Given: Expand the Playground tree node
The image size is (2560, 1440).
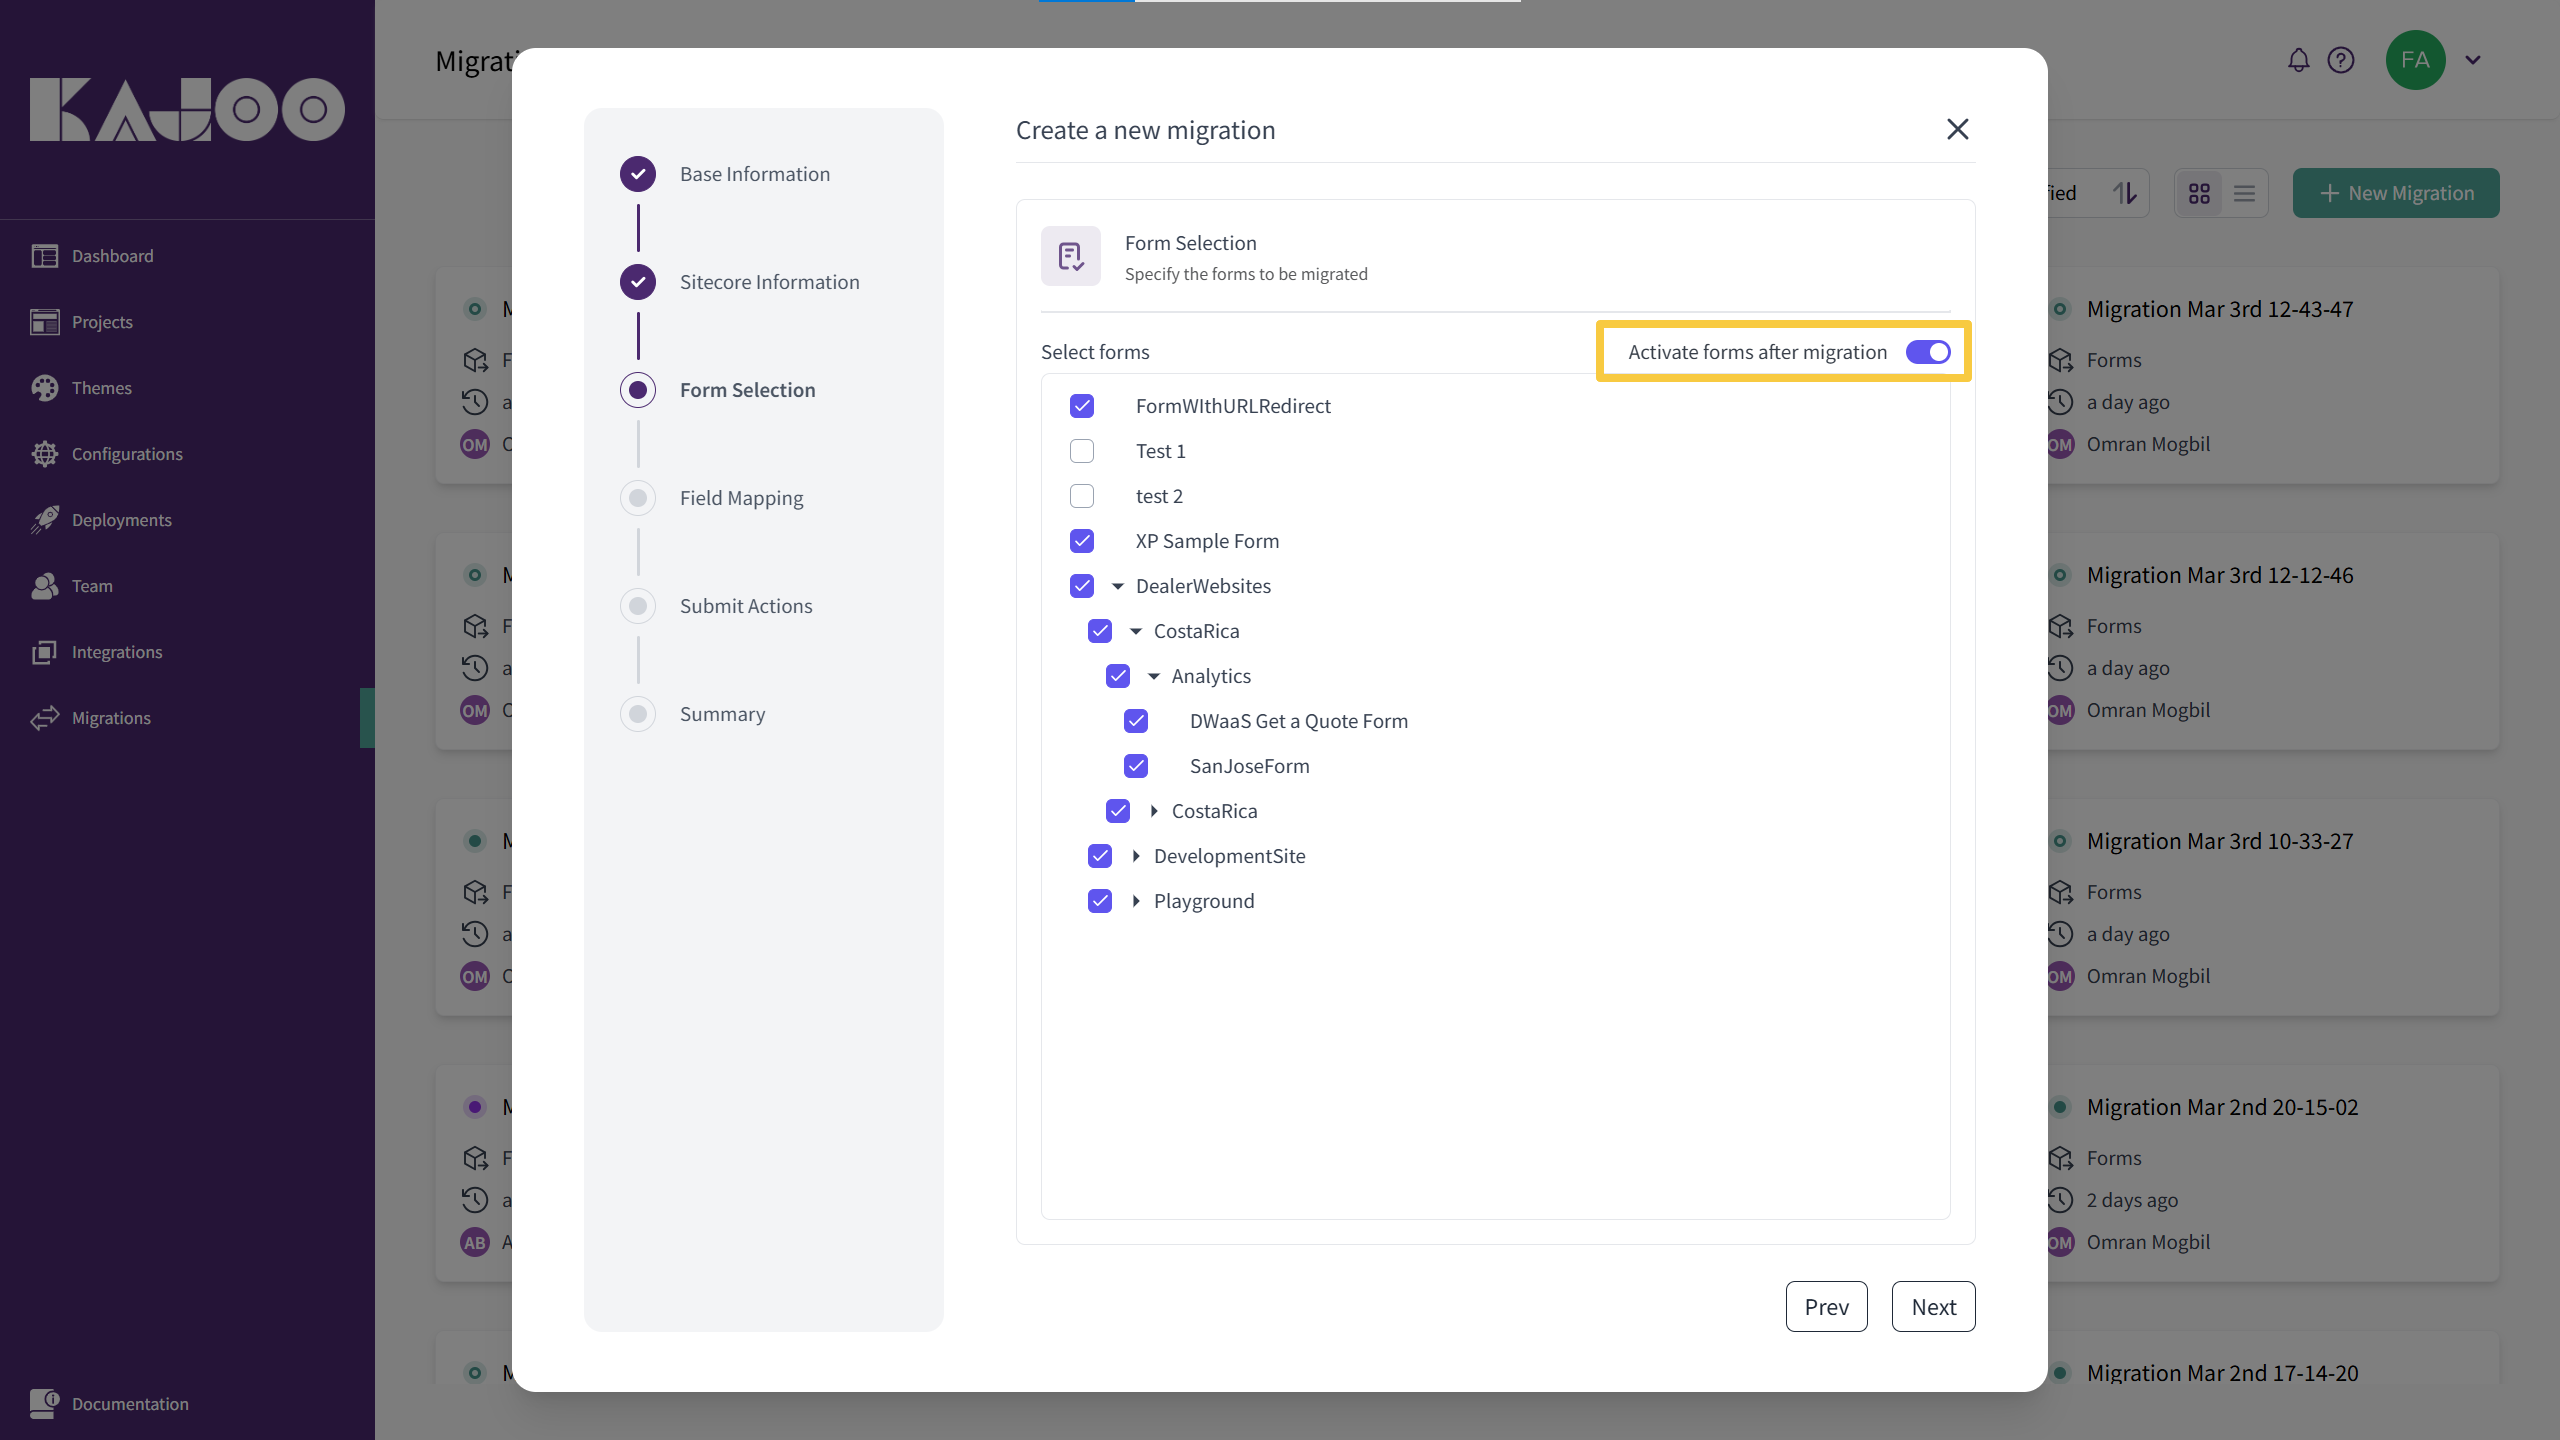Looking at the screenshot, I should [x=1136, y=901].
